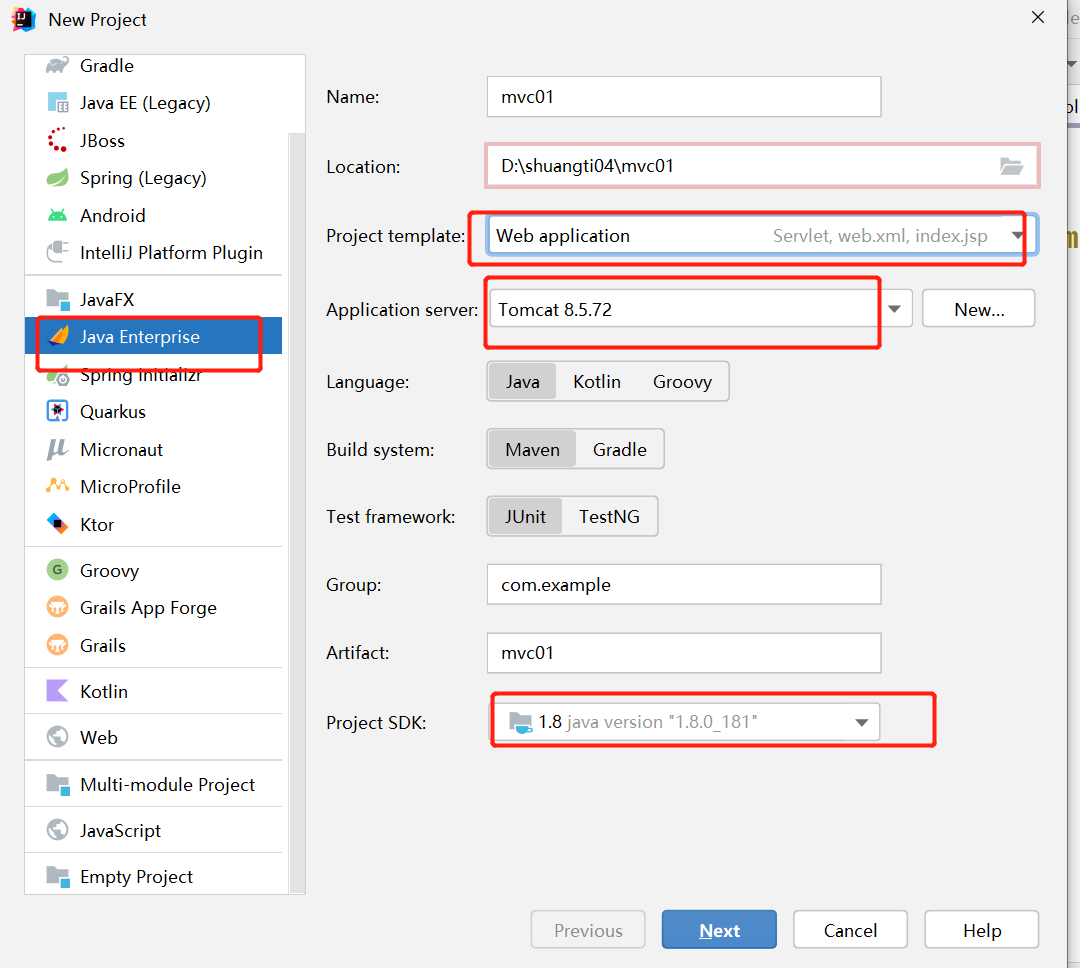
Task: Click into the Group text field
Action: coord(683,585)
